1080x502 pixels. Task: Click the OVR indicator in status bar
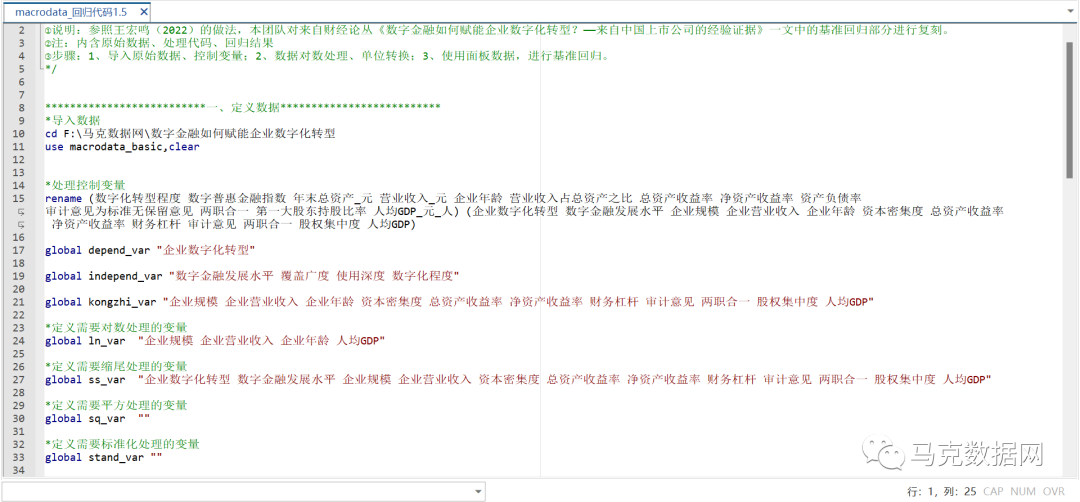tap(1054, 492)
